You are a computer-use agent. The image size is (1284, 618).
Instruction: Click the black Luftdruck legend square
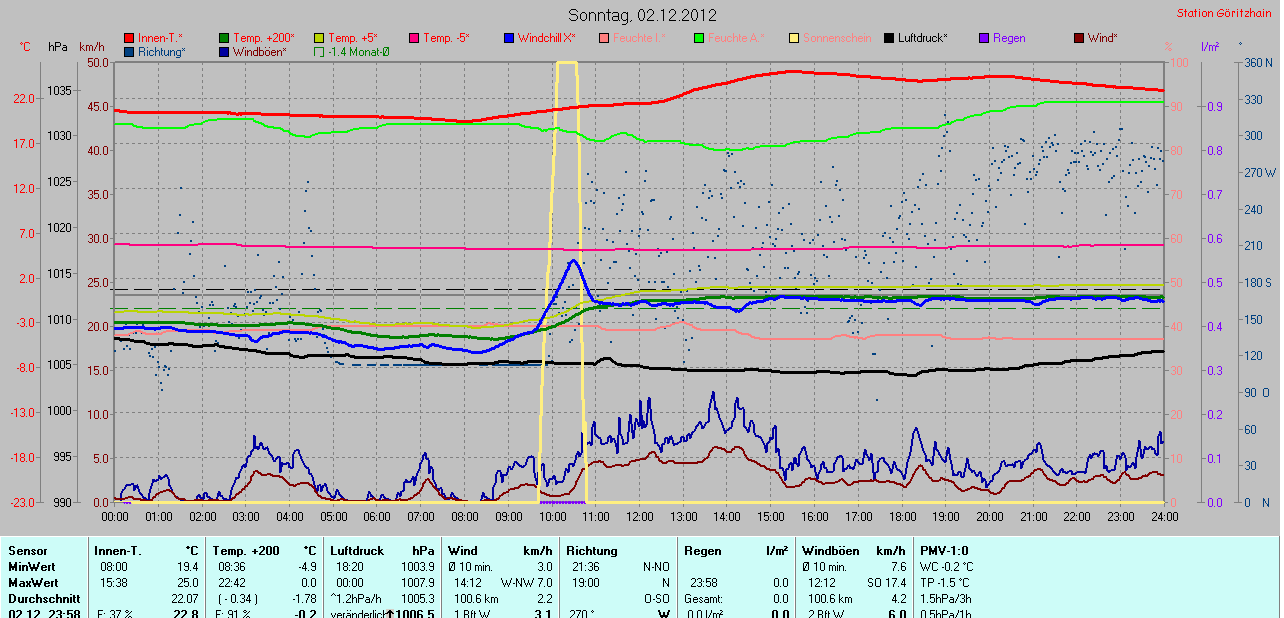click(x=889, y=38)
